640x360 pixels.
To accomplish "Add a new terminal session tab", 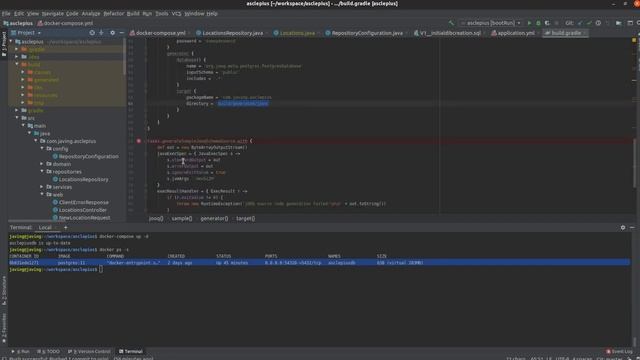I will [x=65, y=227].
